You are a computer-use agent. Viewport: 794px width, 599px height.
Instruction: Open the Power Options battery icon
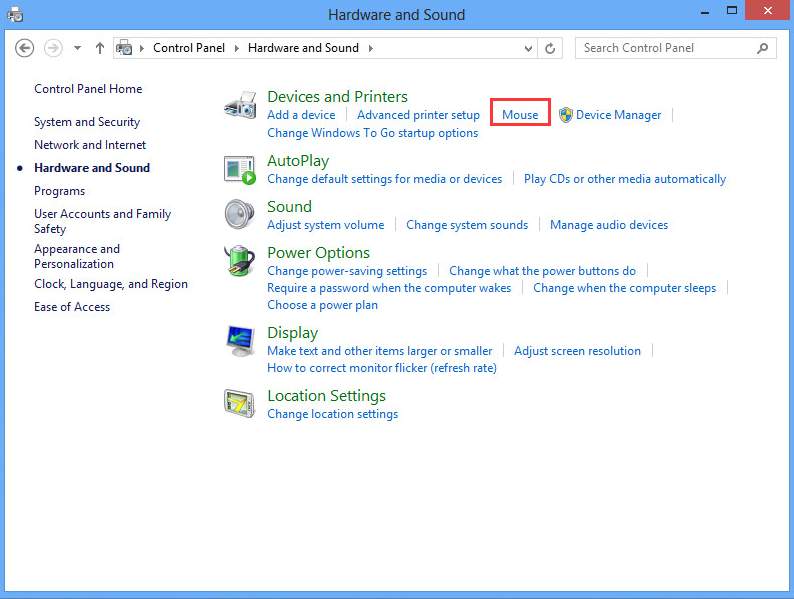tap(240, 261)
